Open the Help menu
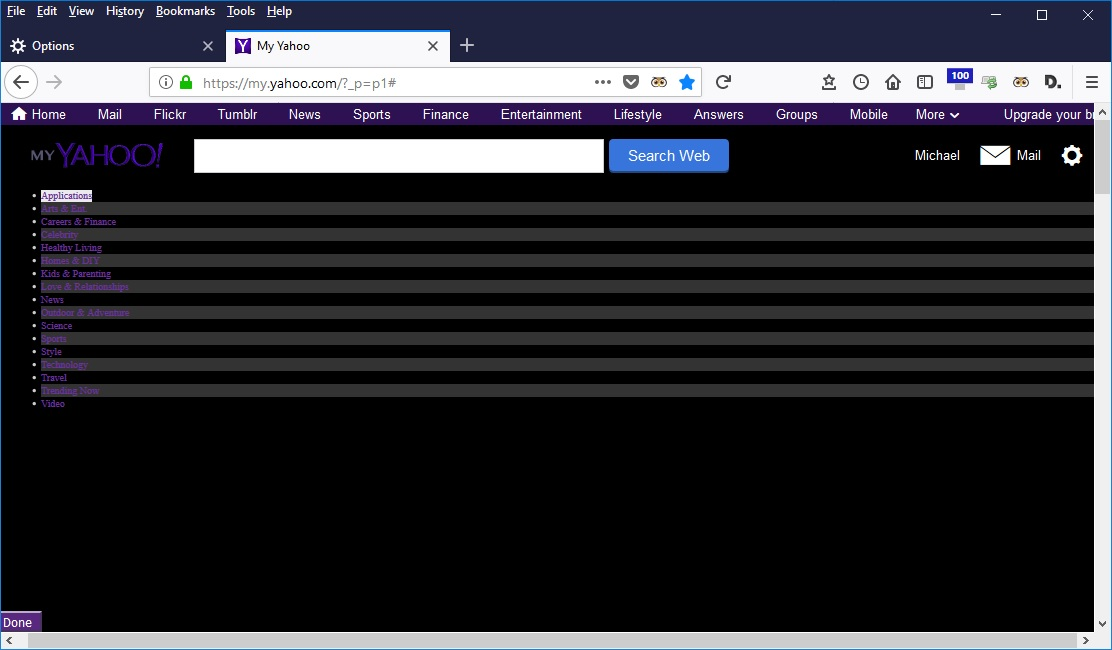Screen dimensions: 1112x650 click(279, 11)
